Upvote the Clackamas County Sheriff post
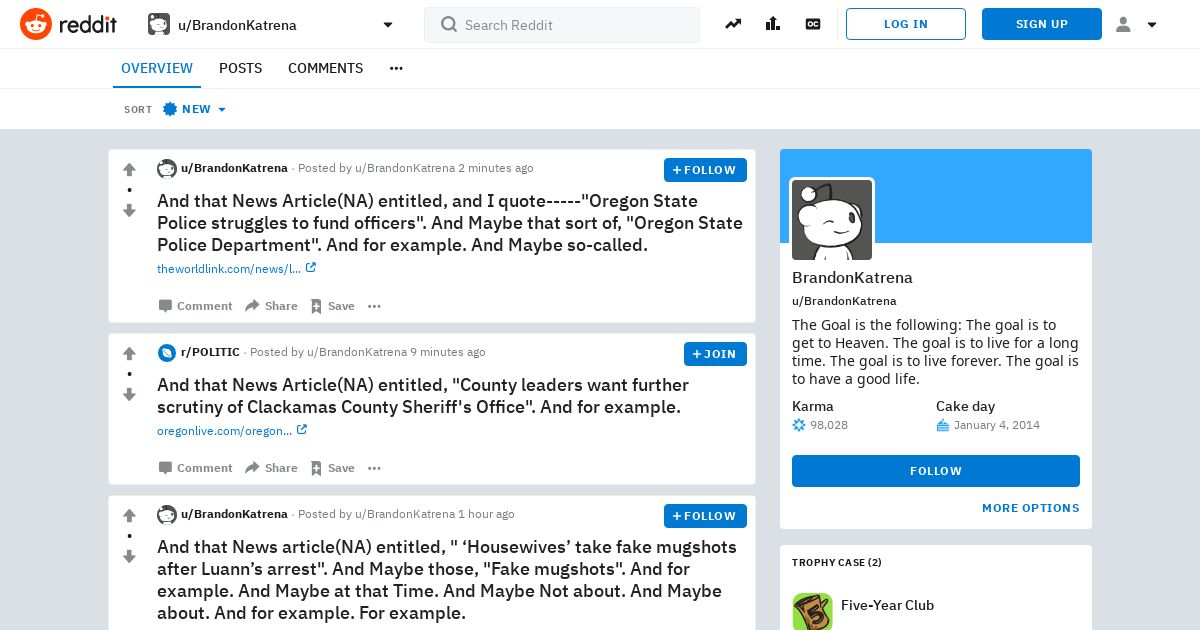 click(129, 354)
